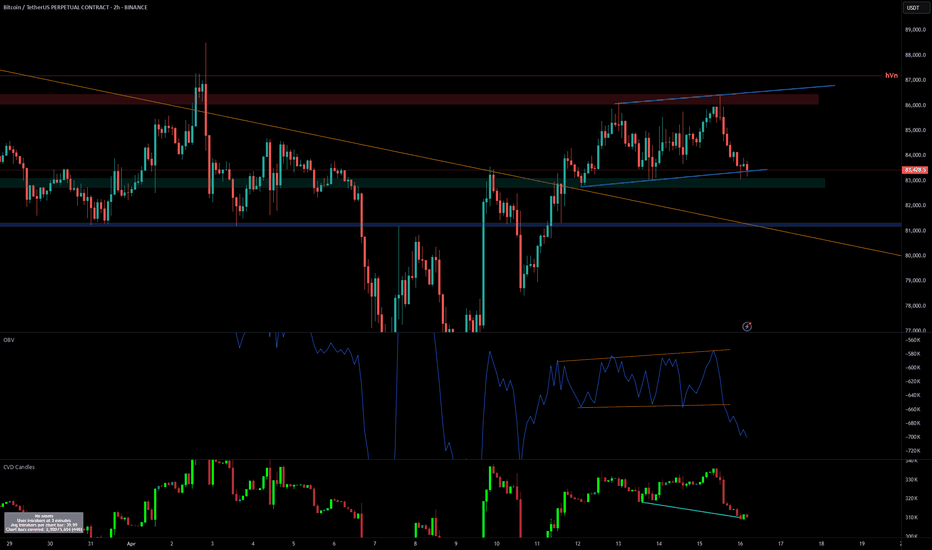The image size is (932, 550).
Task: Click the 87,000.0 price axis label
Action: tap(915, 80)
